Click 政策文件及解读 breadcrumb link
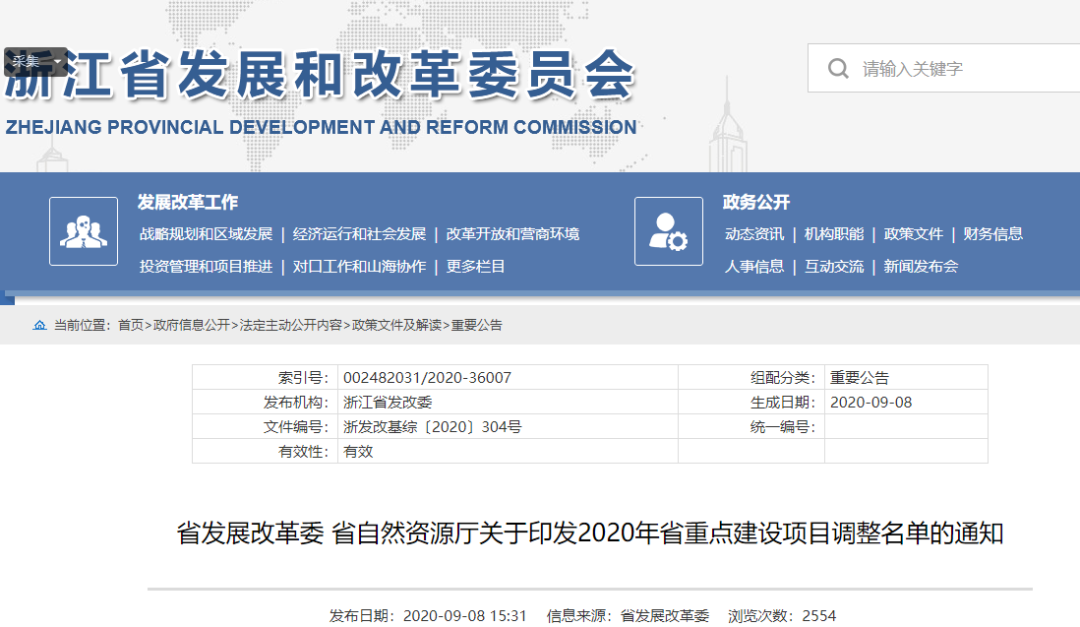 click(x=397, y=325)
